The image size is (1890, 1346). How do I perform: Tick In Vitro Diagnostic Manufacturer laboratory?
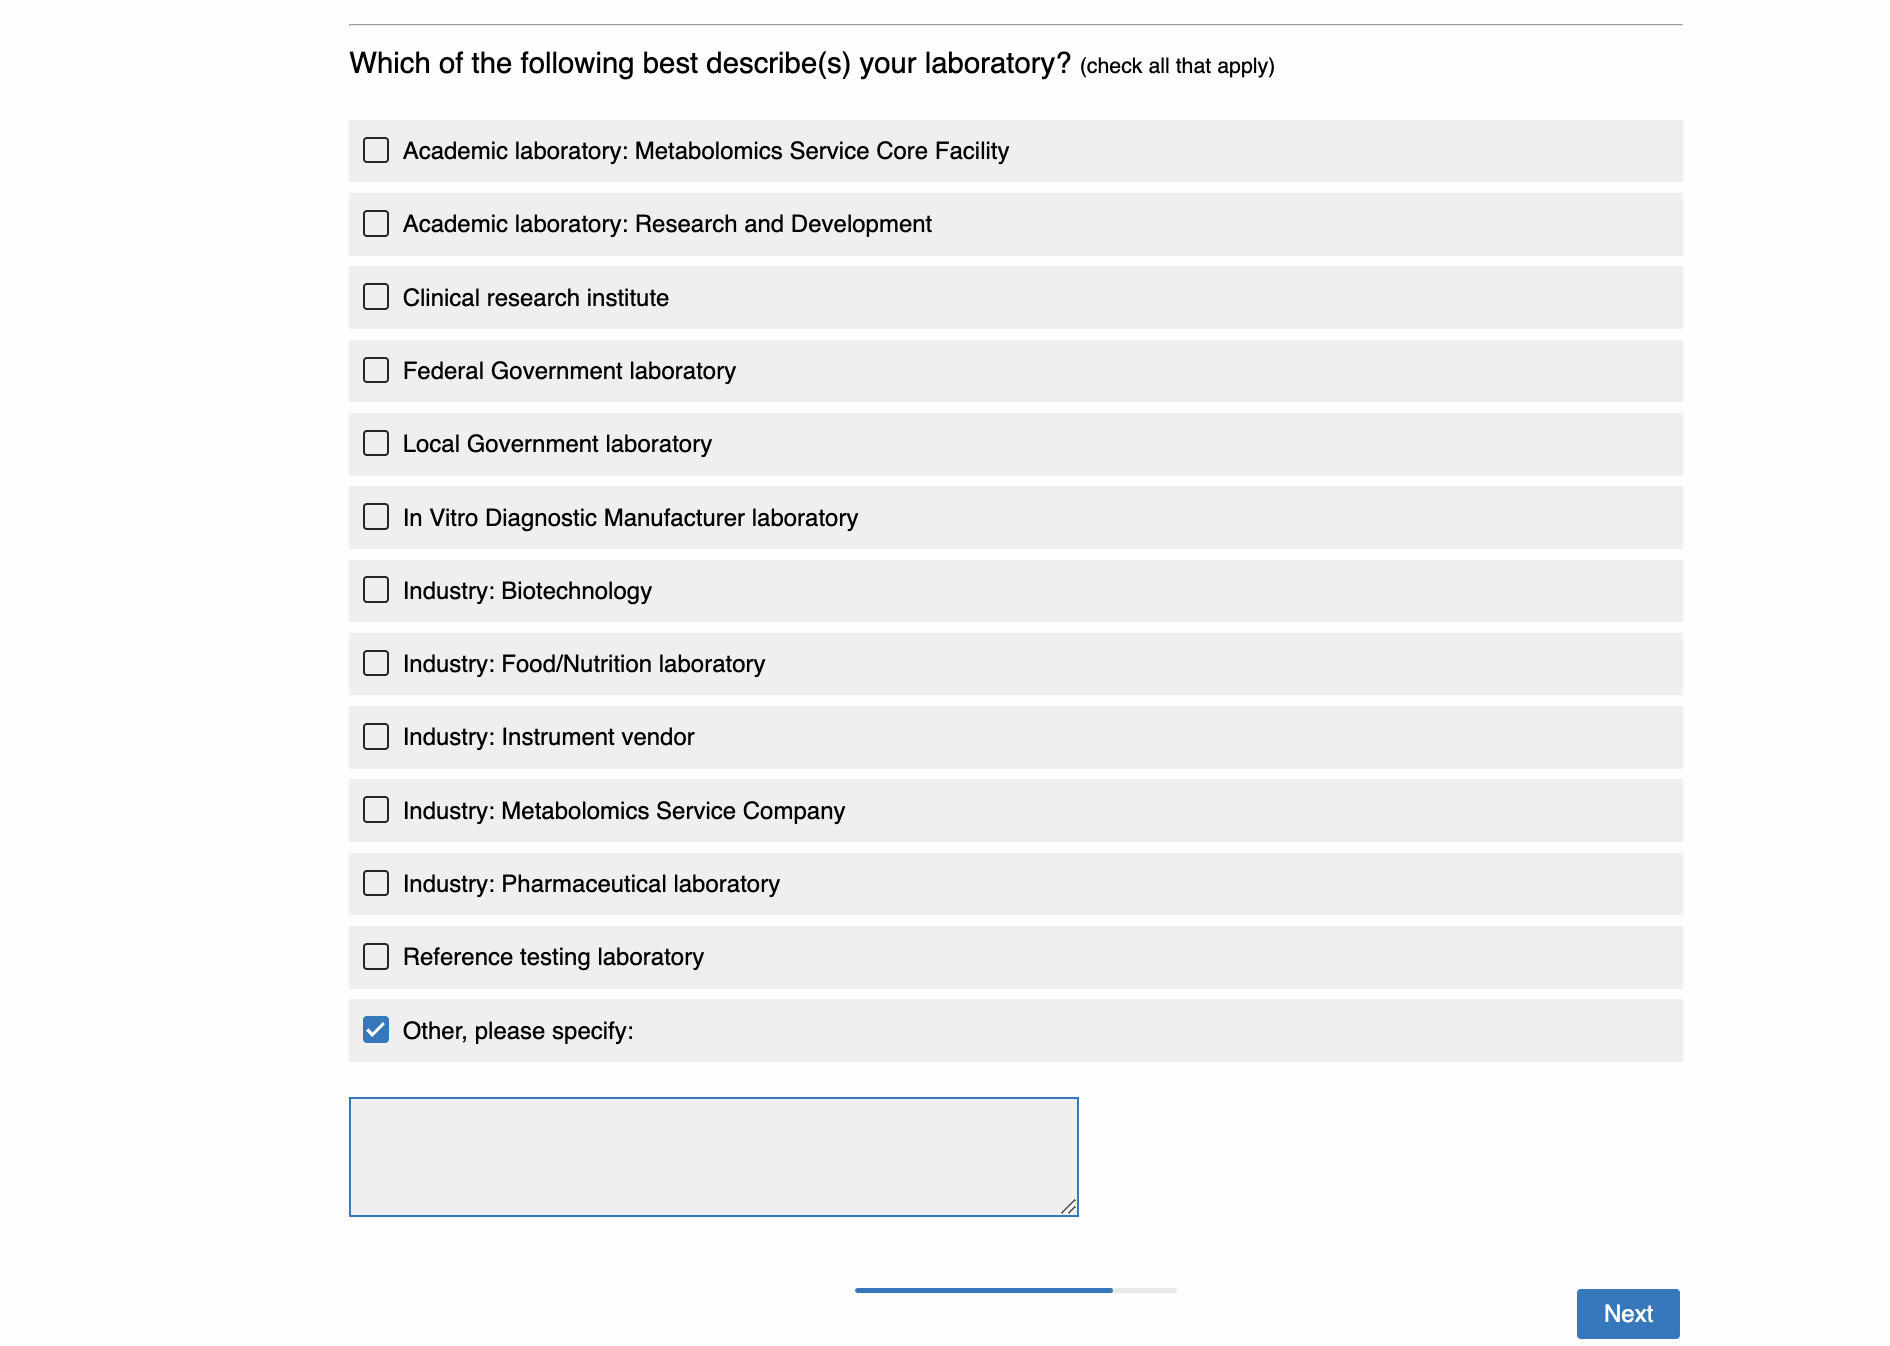(x=376, y=517)
